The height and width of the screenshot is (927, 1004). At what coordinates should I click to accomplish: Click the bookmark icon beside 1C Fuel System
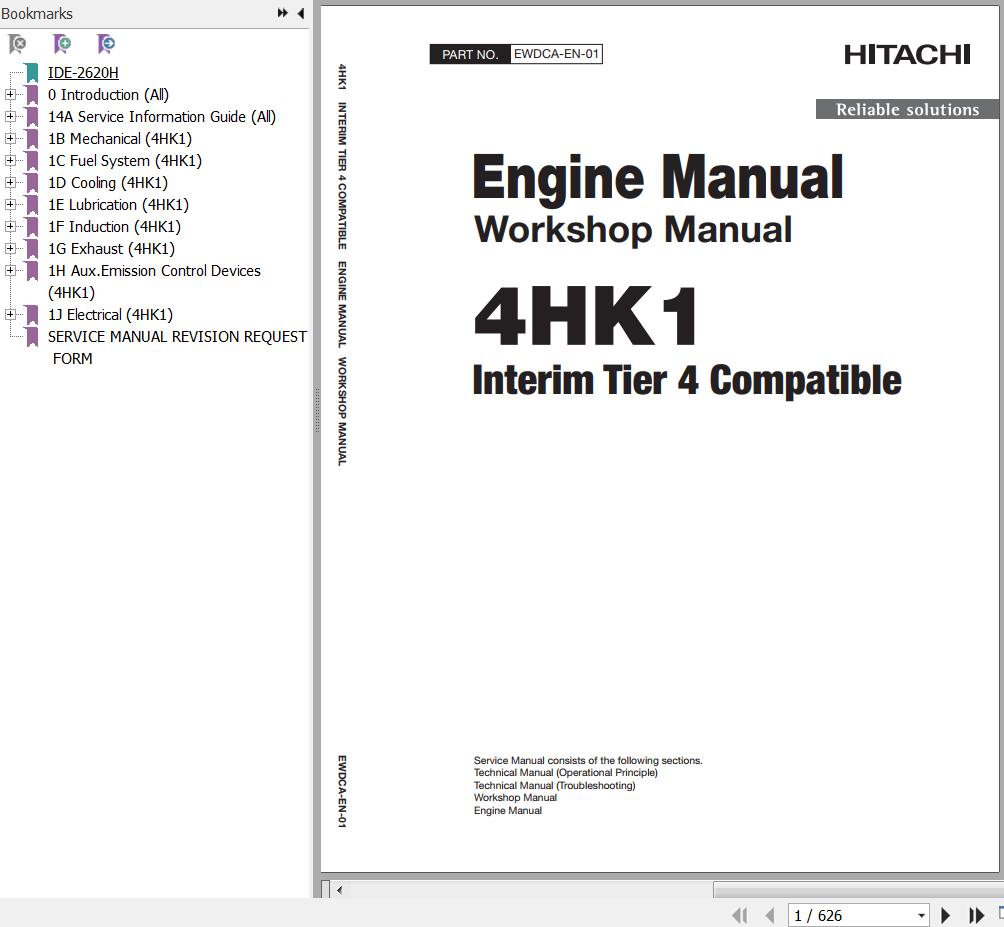(32, 161)
